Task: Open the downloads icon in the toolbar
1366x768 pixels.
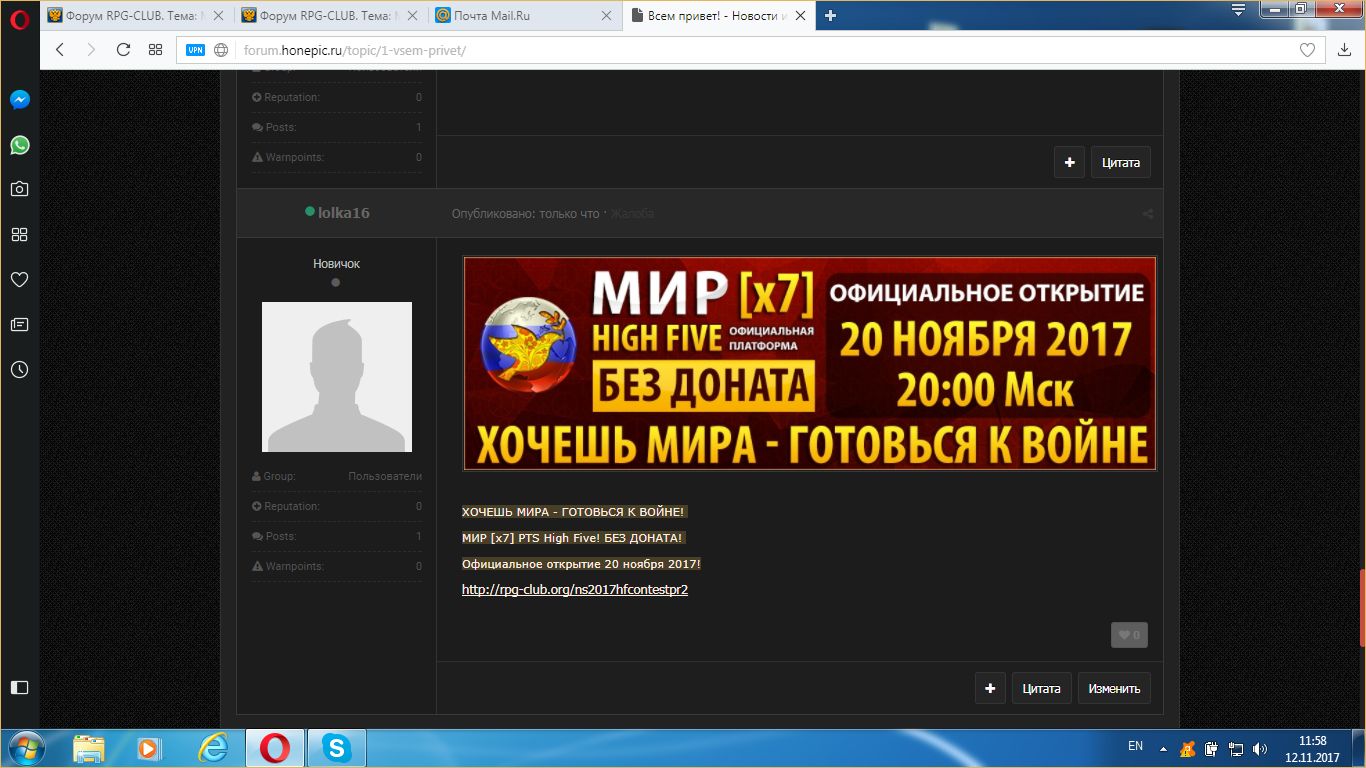Action: tap(1343, 49)
